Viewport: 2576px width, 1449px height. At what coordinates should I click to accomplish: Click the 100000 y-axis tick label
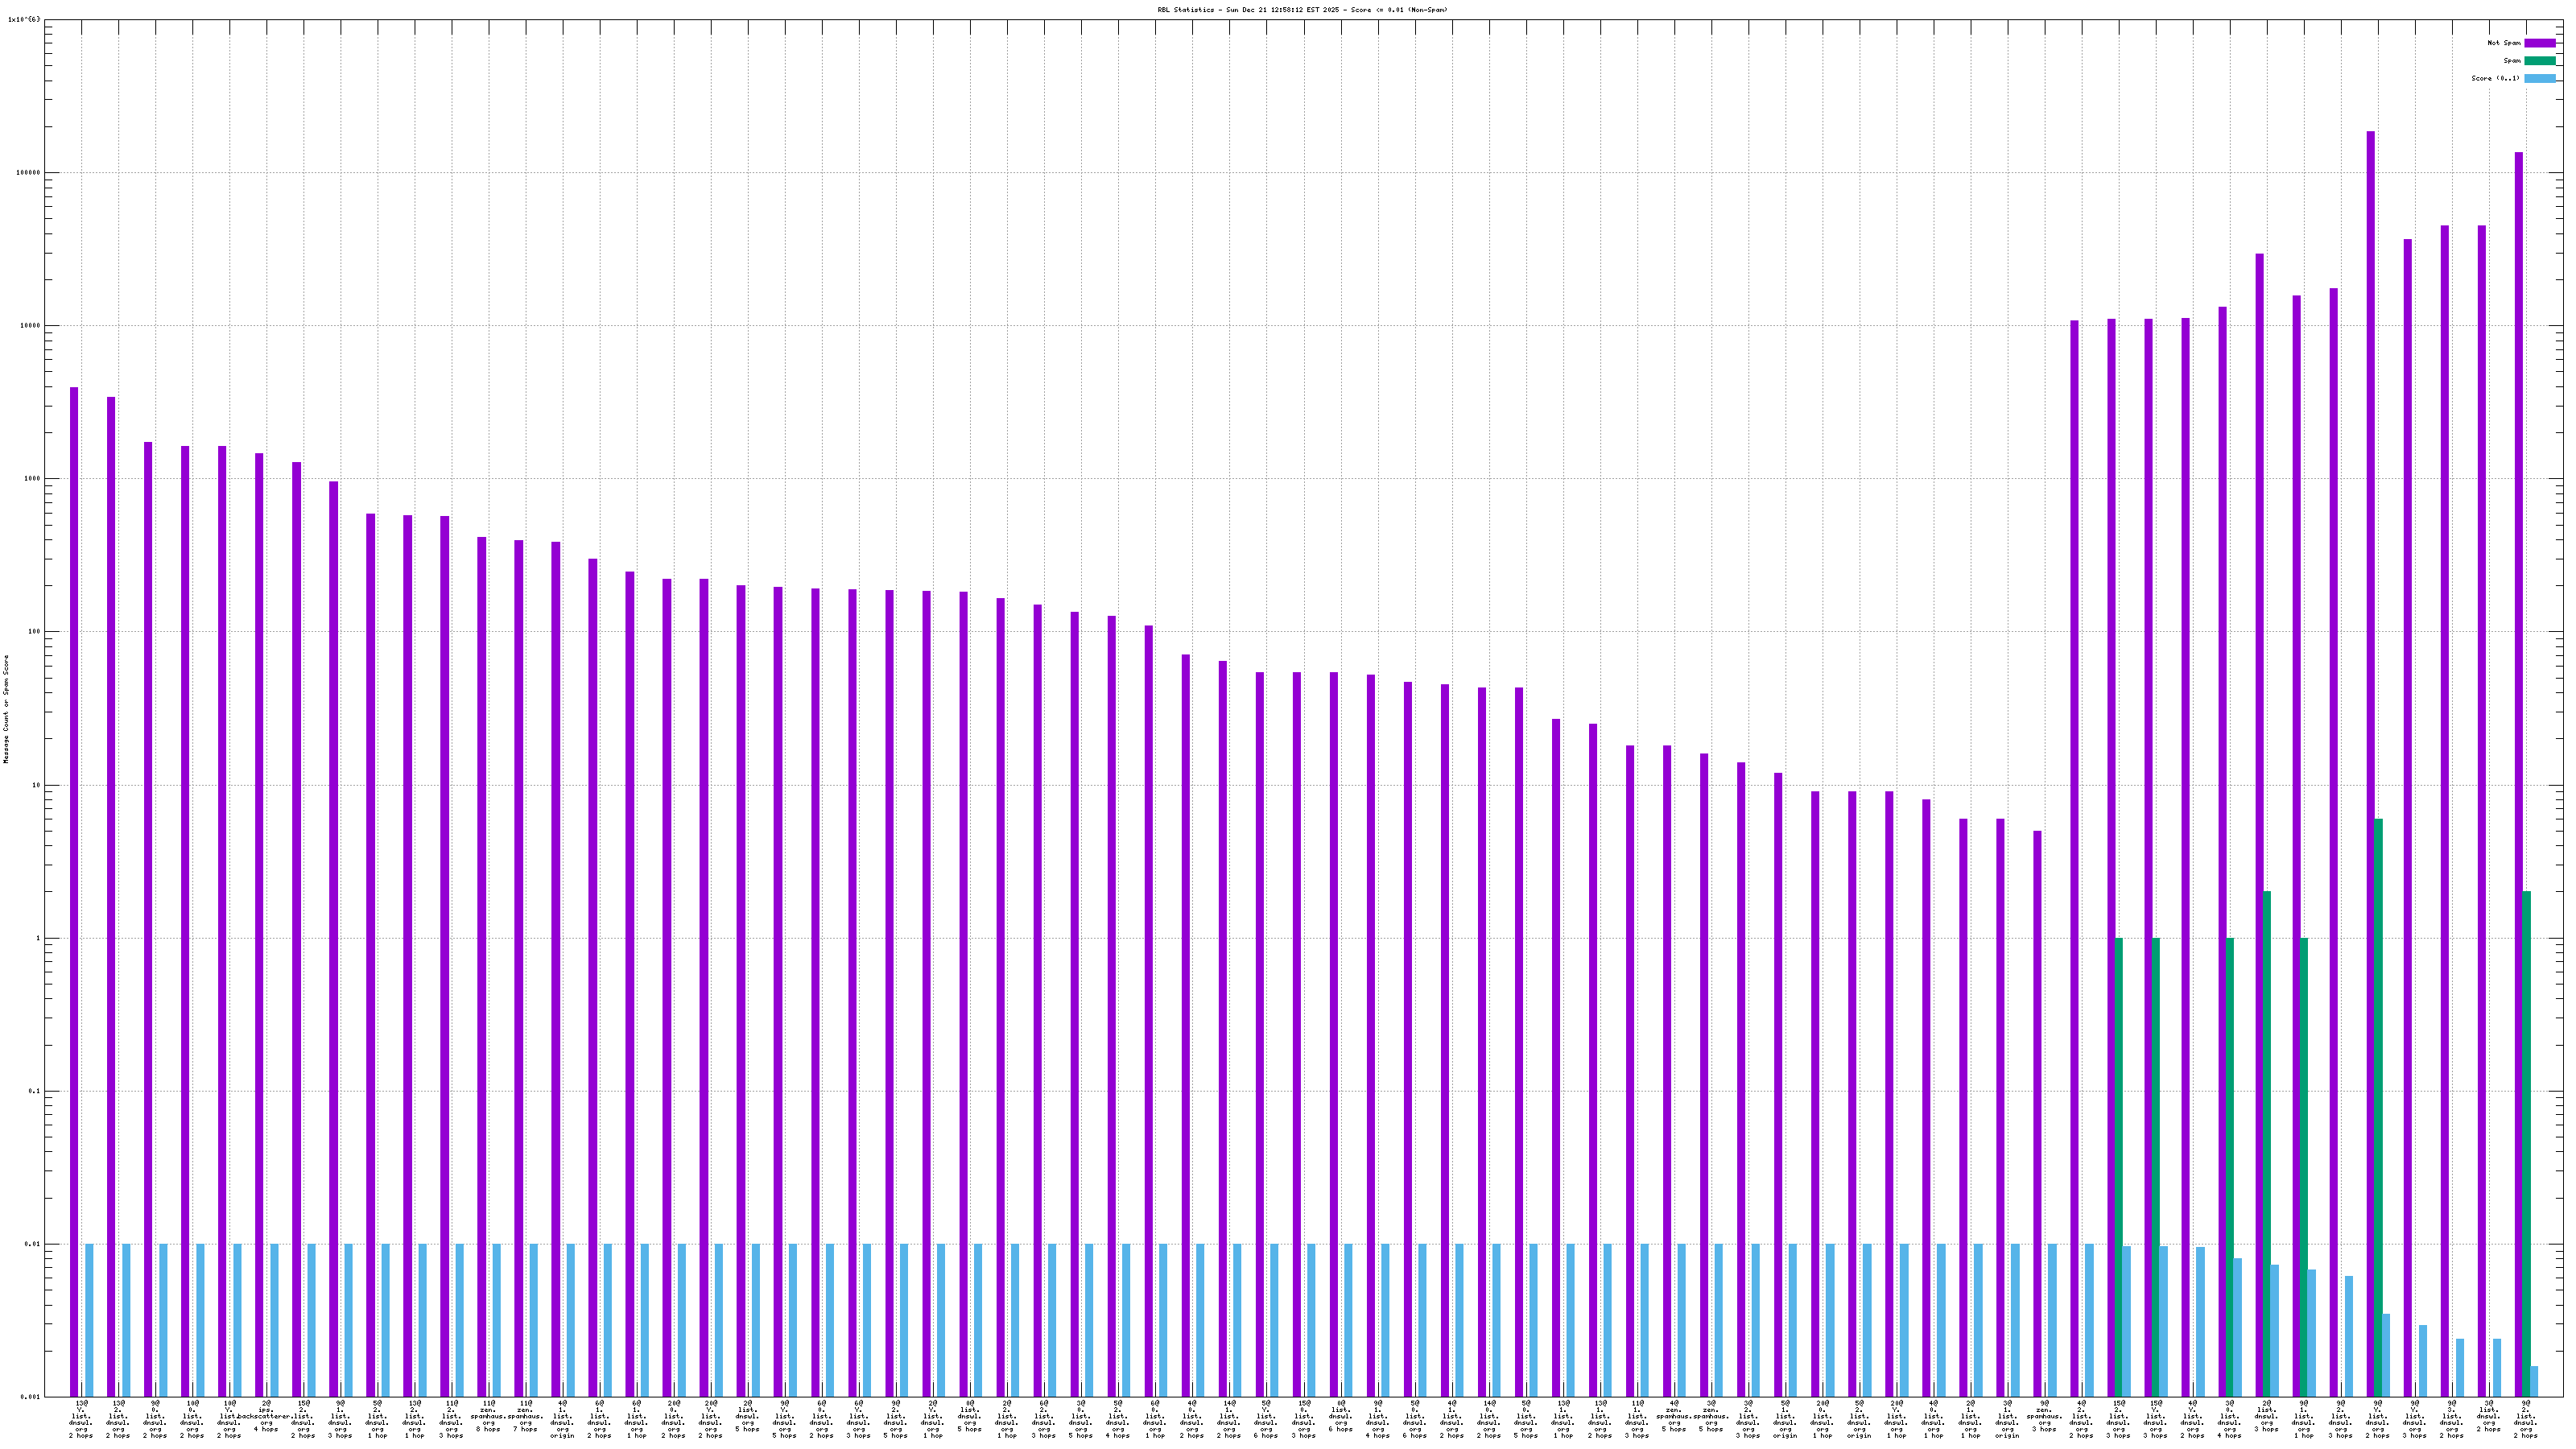coord(28,172)
